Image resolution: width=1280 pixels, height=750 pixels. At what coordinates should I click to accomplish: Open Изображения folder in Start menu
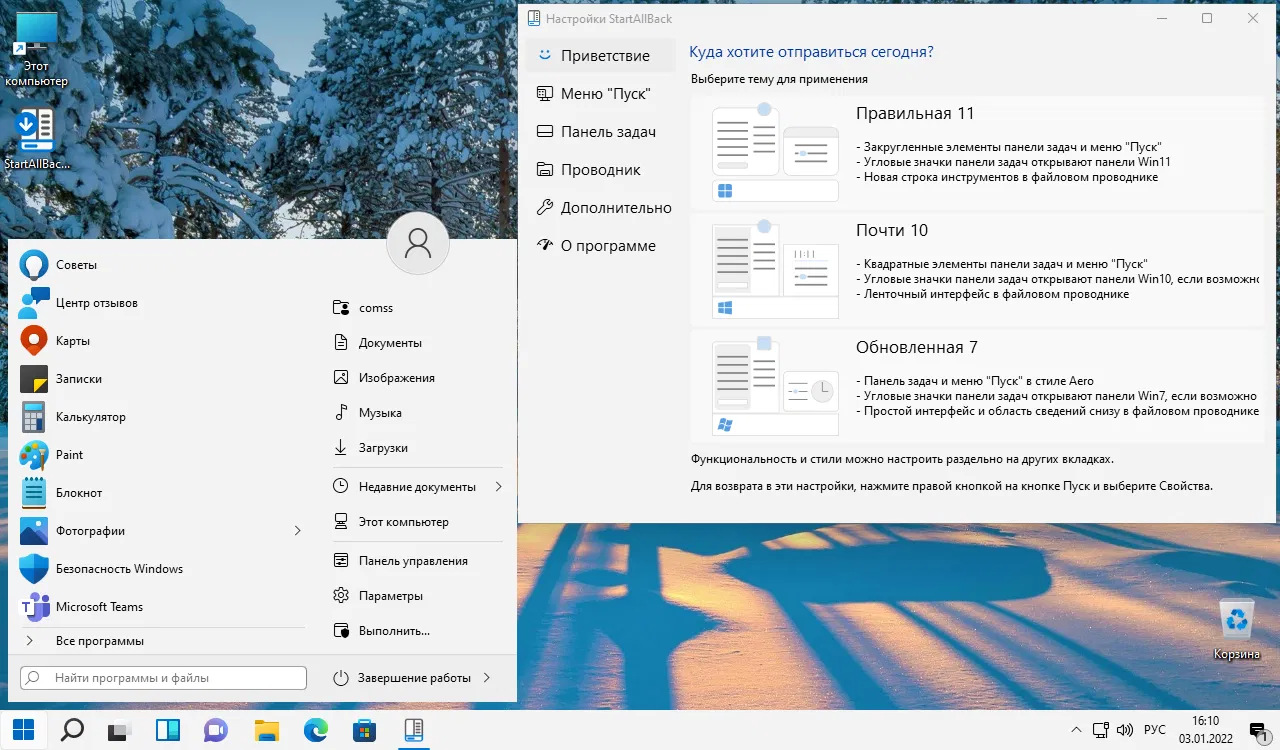[x=417, y=378]
